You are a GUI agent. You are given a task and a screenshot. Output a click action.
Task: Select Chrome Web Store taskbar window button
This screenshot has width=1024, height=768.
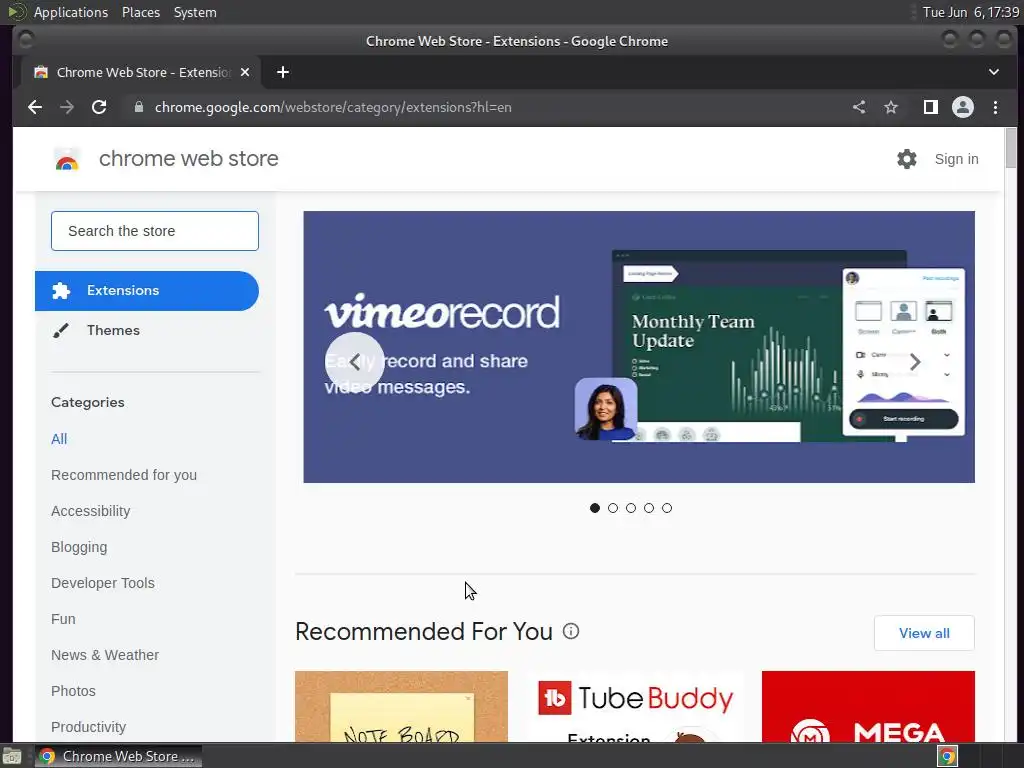tap(118, 756)
